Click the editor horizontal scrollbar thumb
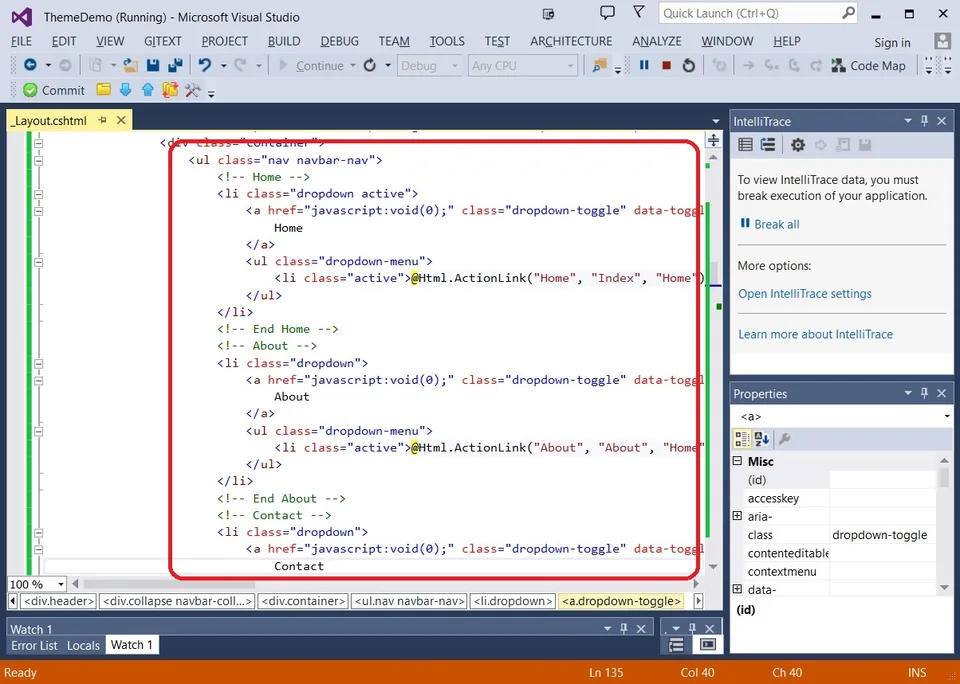 click(x=170, y=584)
